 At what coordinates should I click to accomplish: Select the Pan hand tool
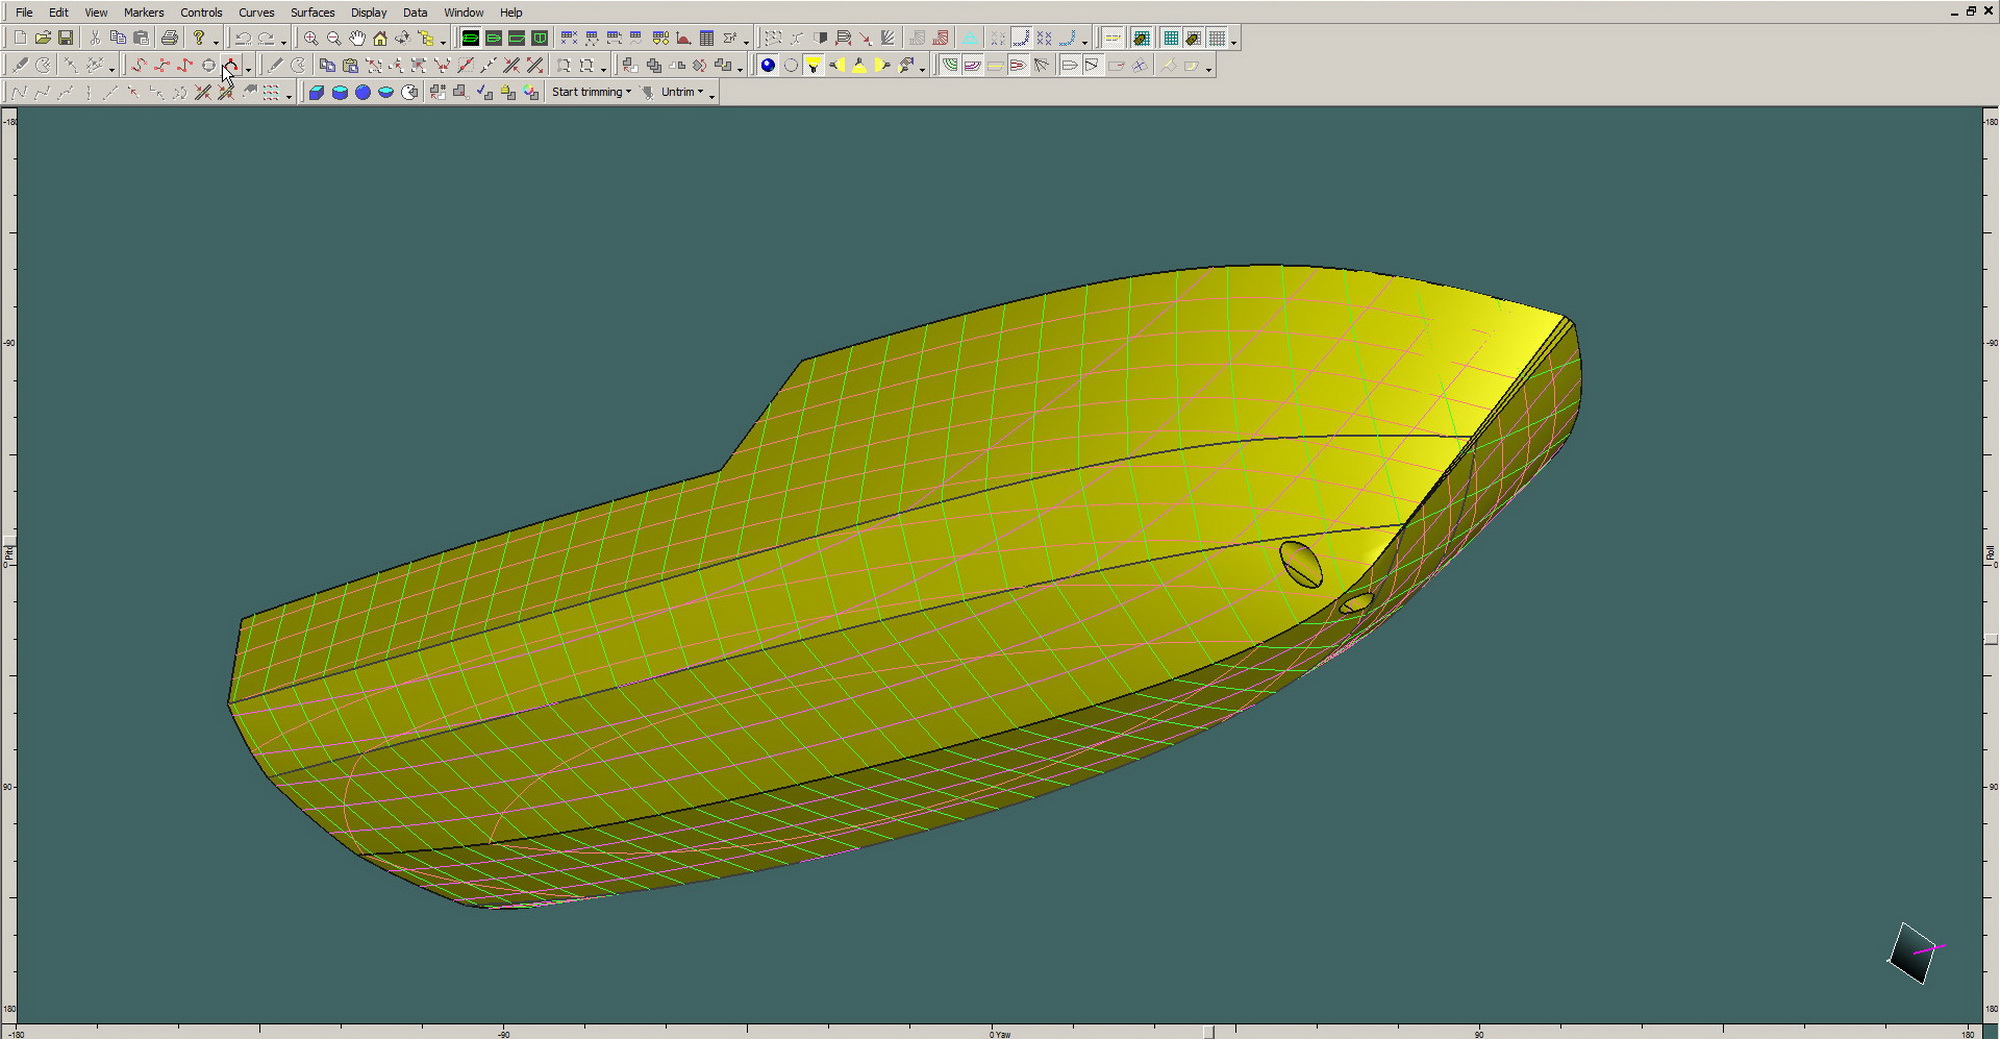[357, 38]
